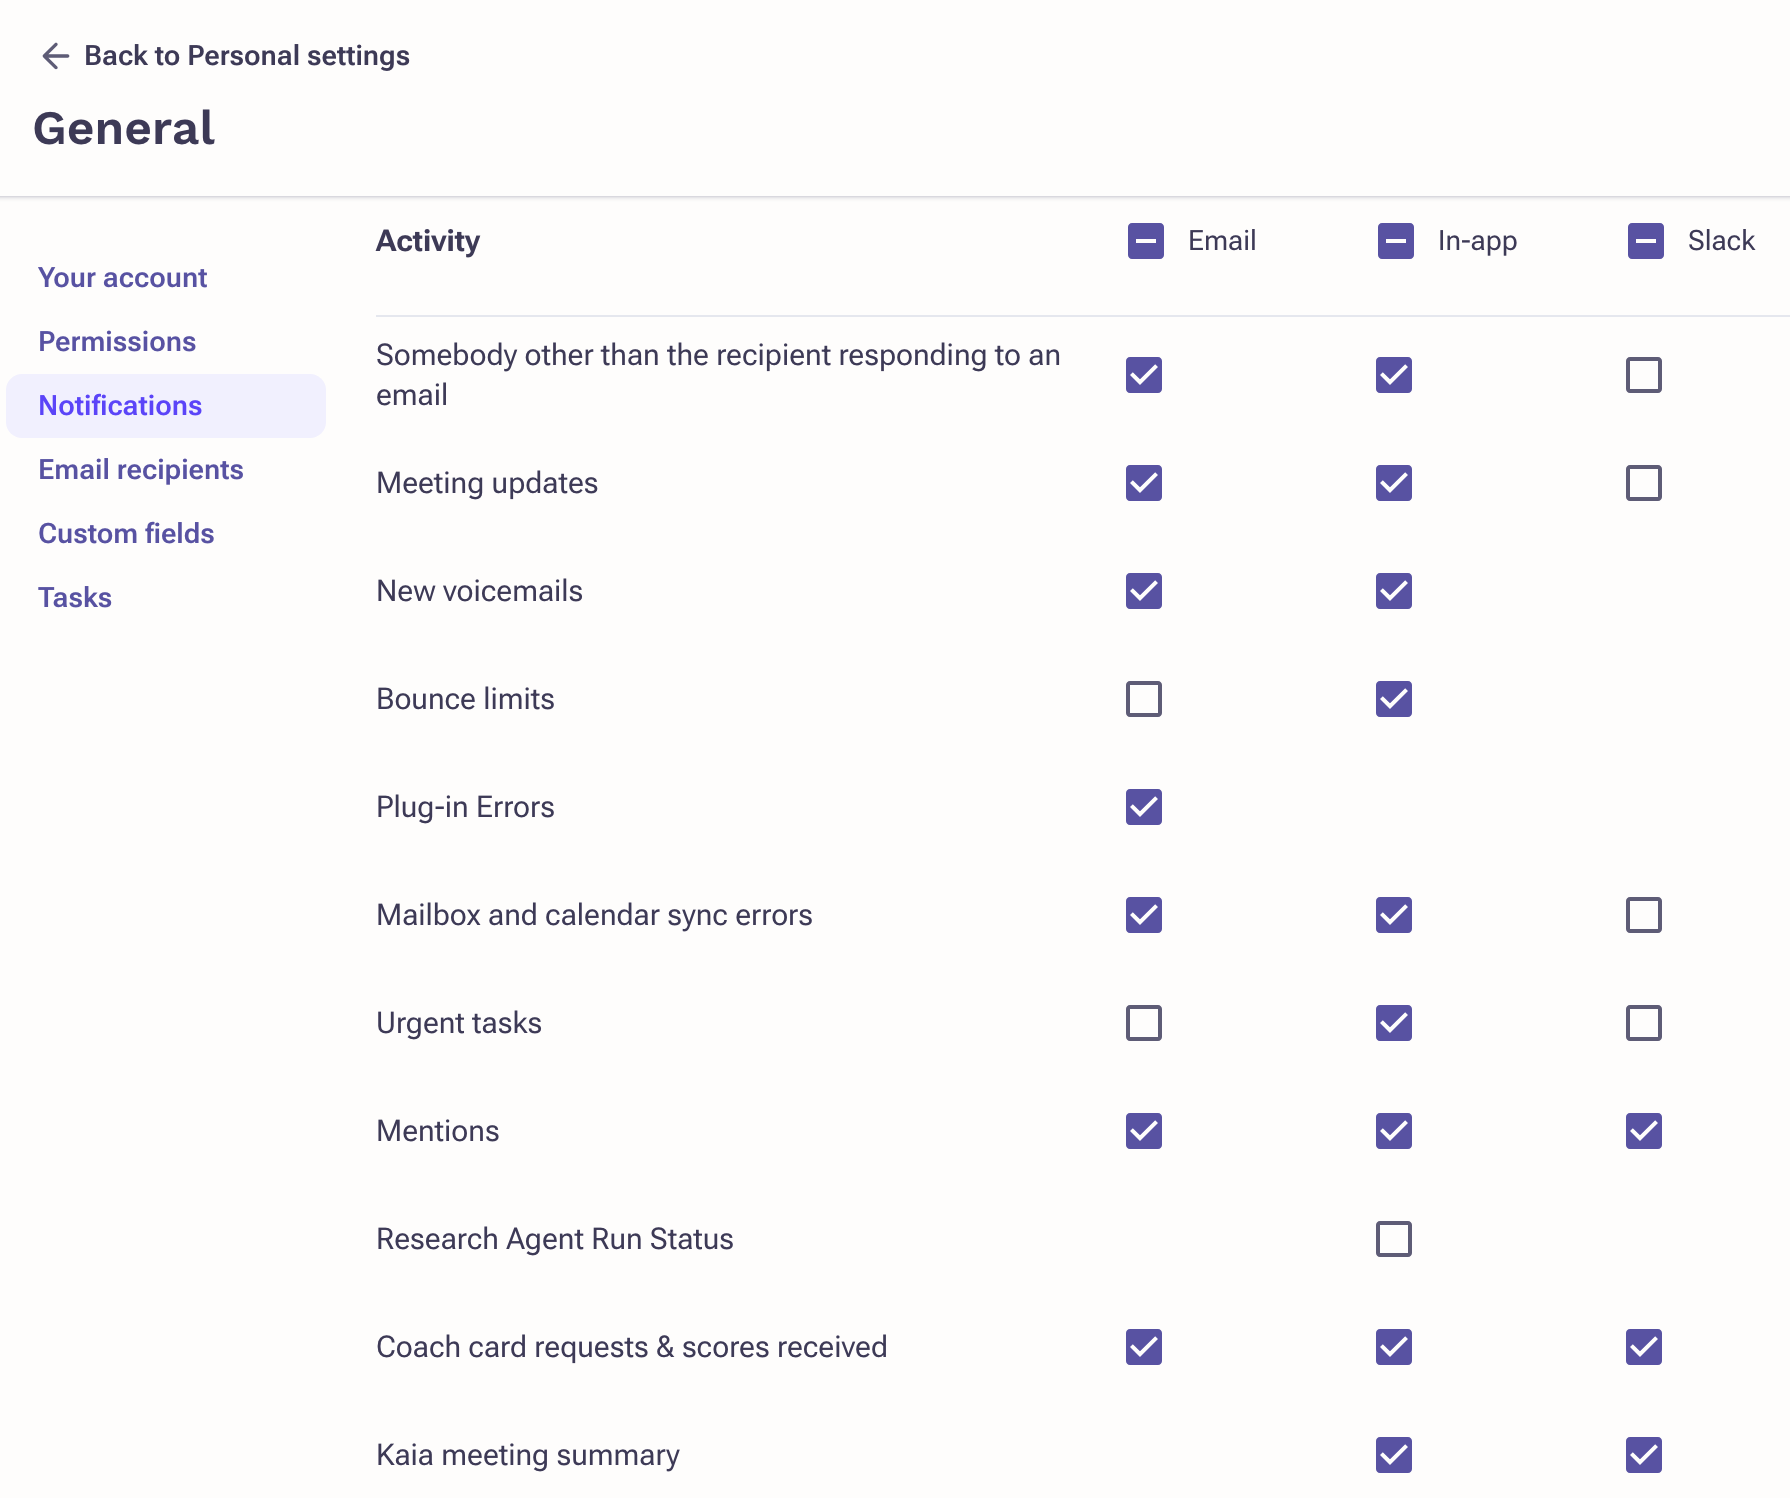This screenshot has height=1498, width=1790.
Task: Open Email recipients settings
Action: point(141,470)
